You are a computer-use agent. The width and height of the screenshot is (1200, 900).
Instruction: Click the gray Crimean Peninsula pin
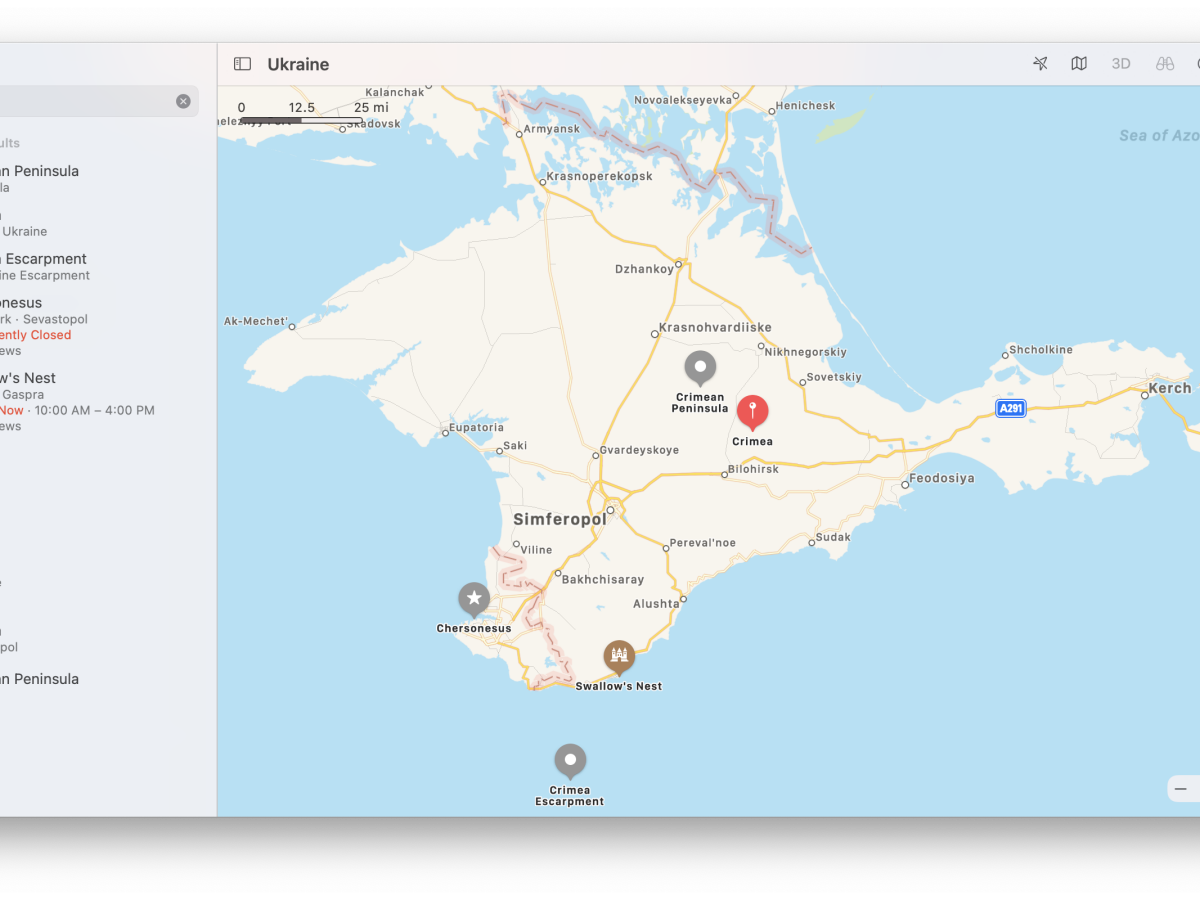700,367
